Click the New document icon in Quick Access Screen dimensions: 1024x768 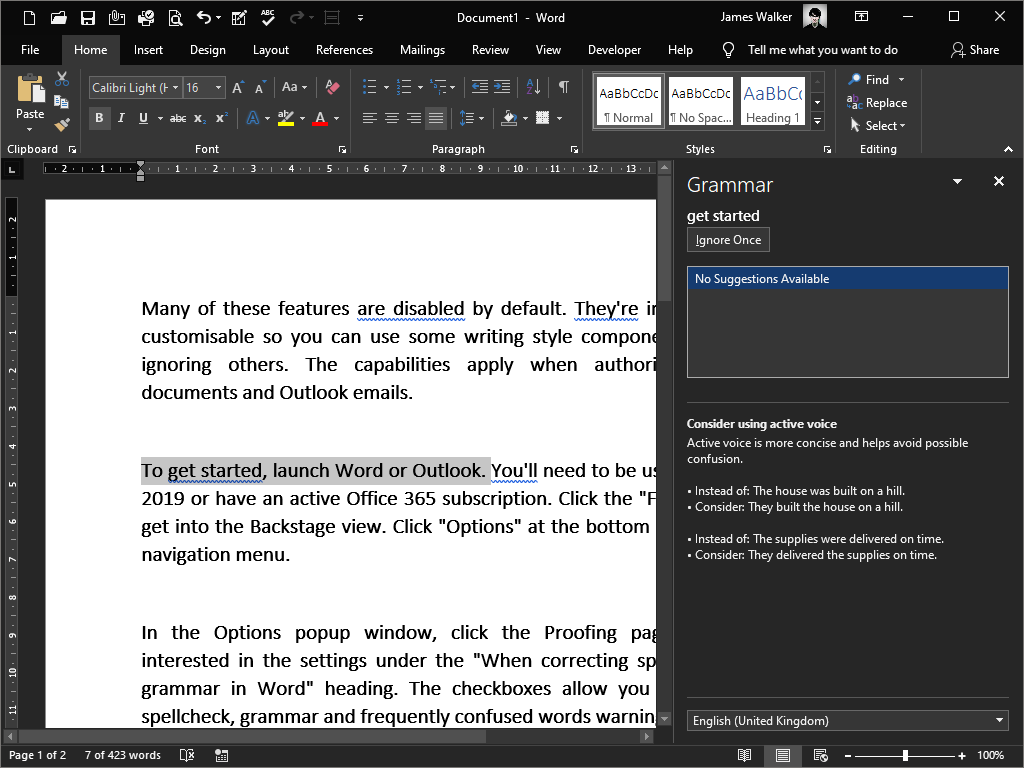29,18
